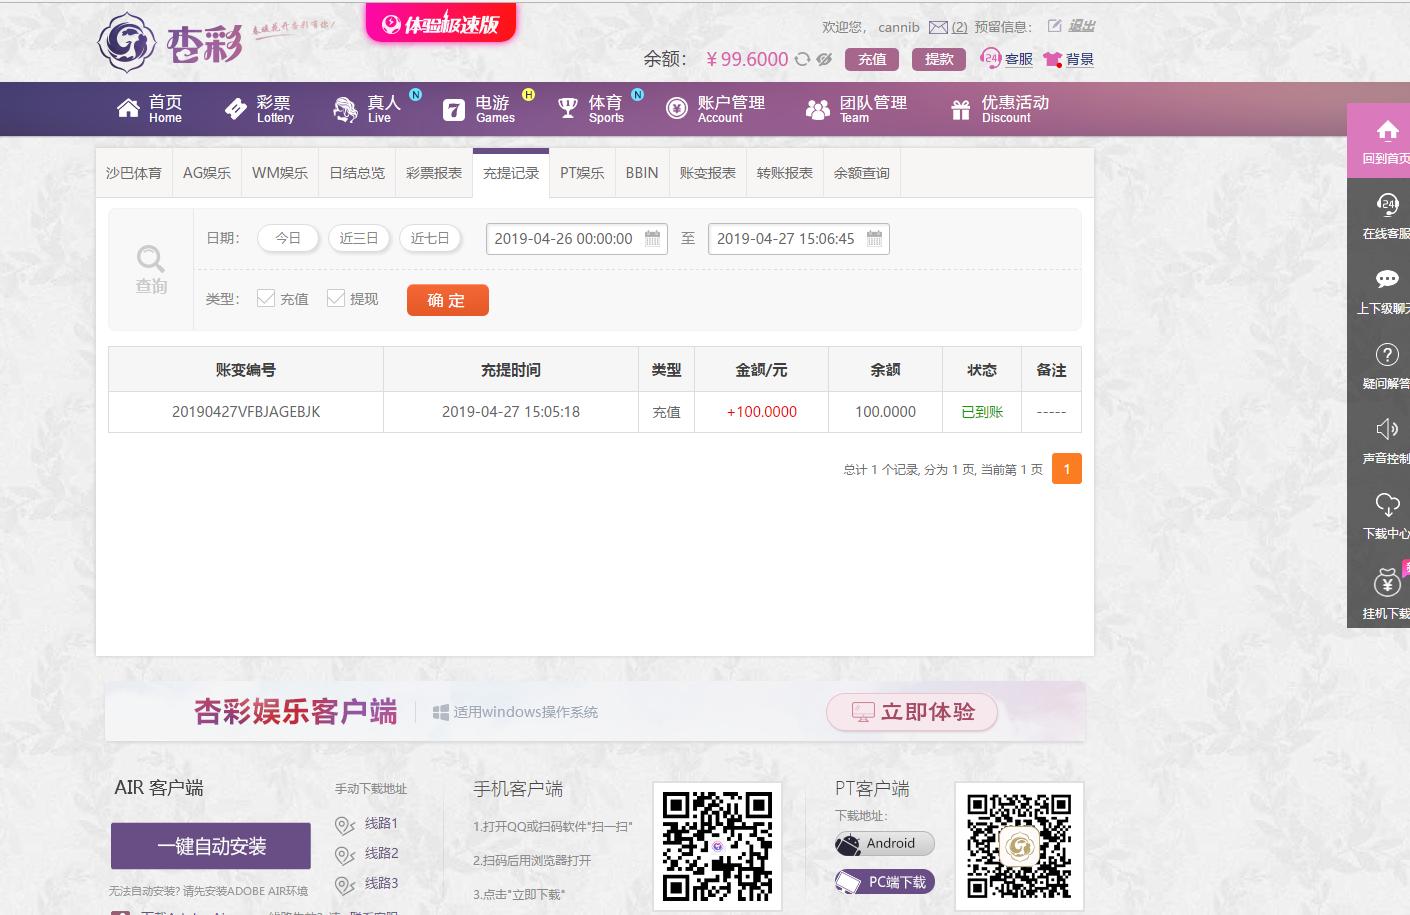The height and width of the screenshot is (915, 1410).
Task: Open 优惠活动 Discount menu
Action: coord(999,109)
